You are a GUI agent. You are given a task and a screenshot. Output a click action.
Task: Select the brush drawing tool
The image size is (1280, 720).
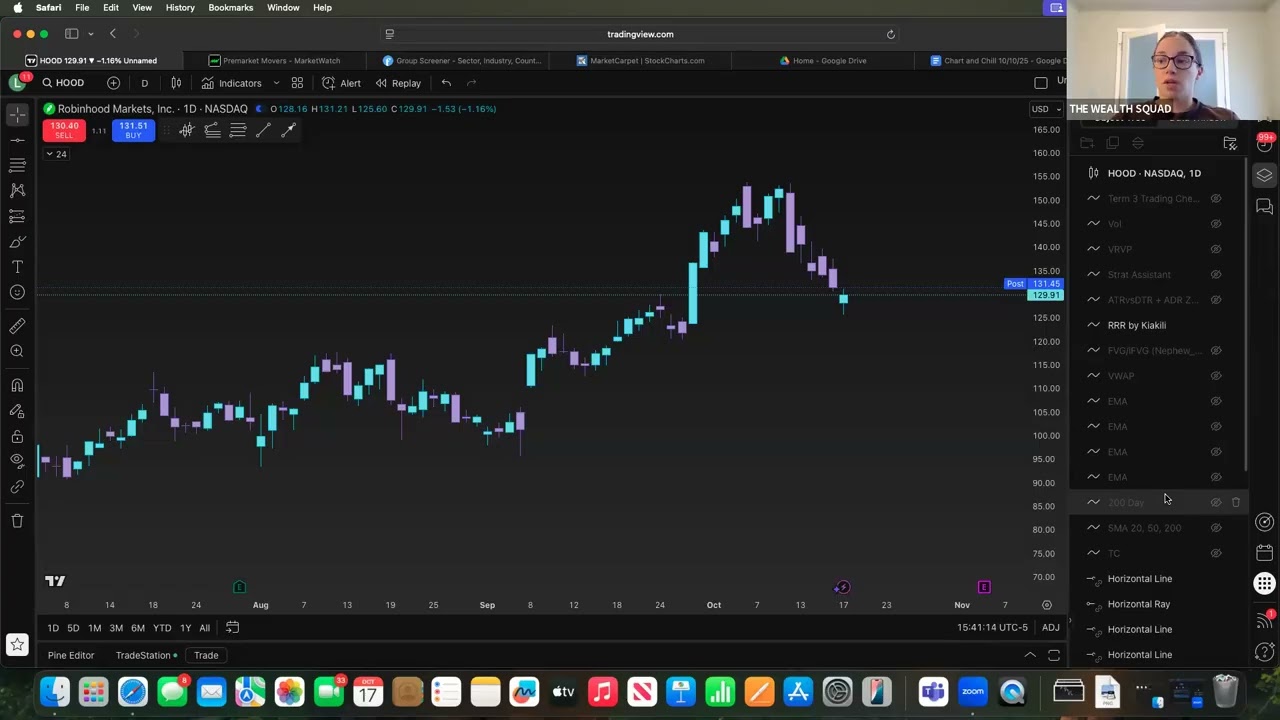(x=17, y=241)
